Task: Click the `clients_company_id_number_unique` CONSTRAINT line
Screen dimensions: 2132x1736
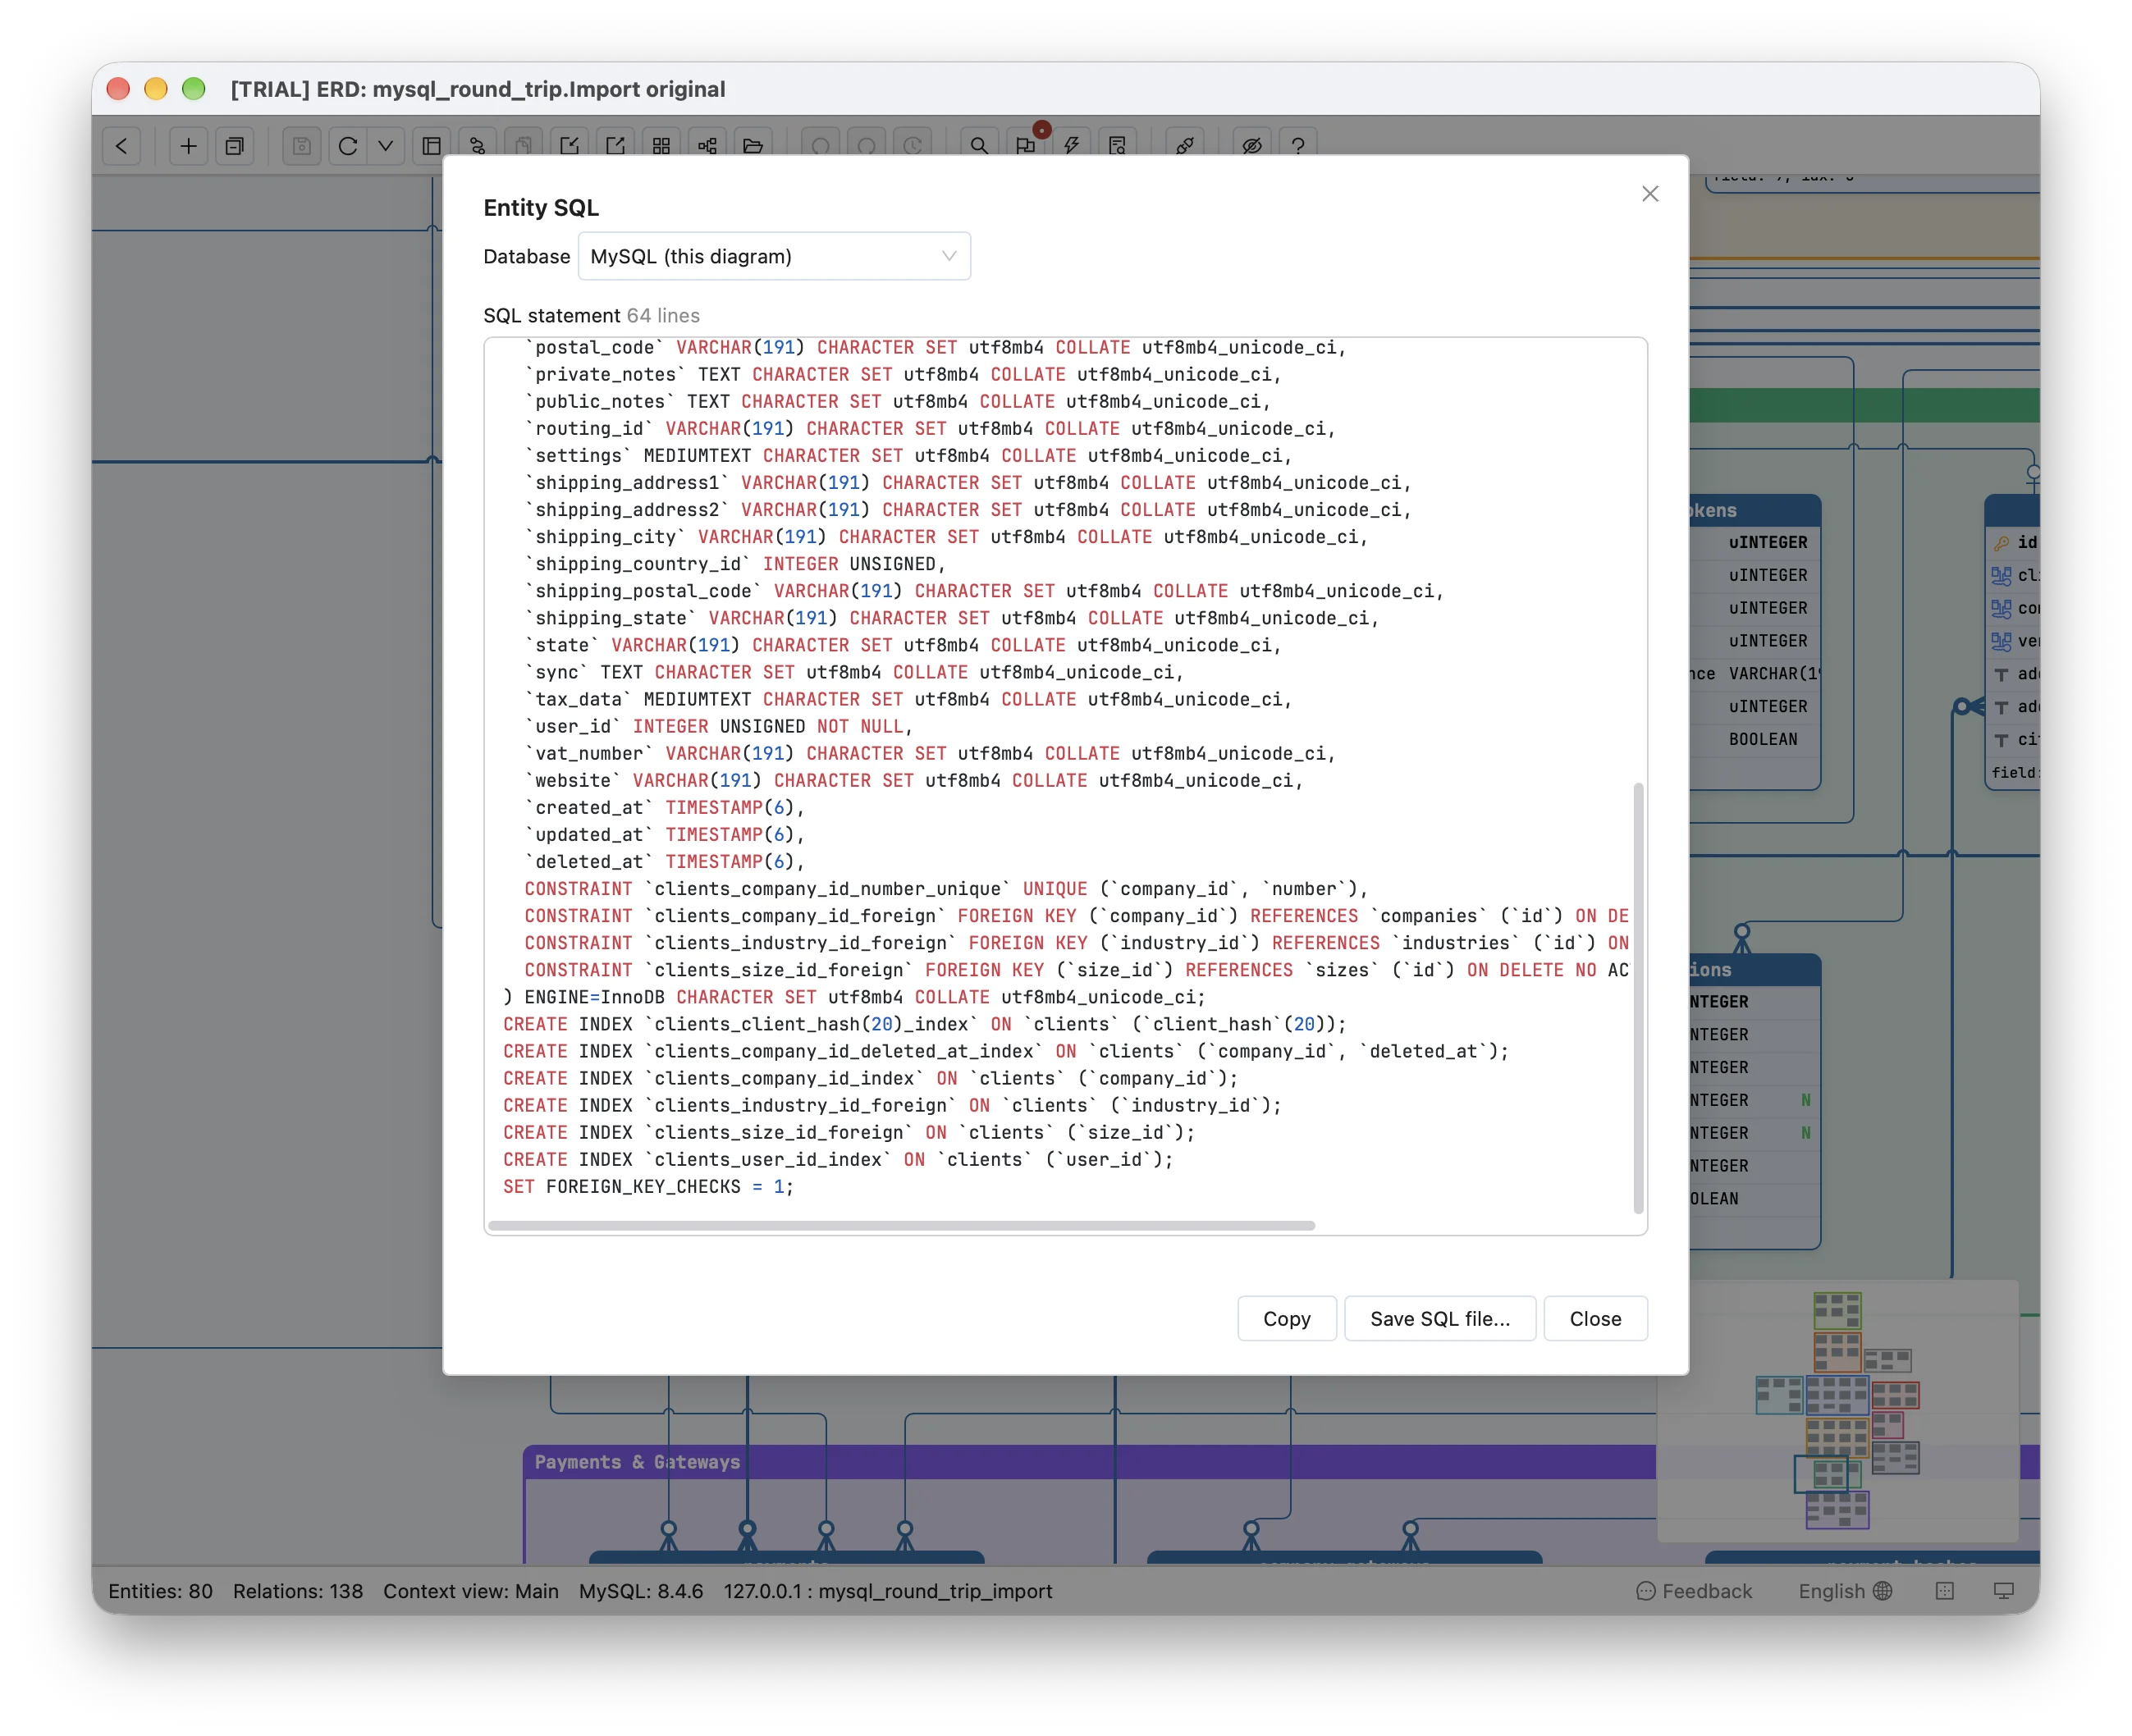Action: [x=946, y=889]
